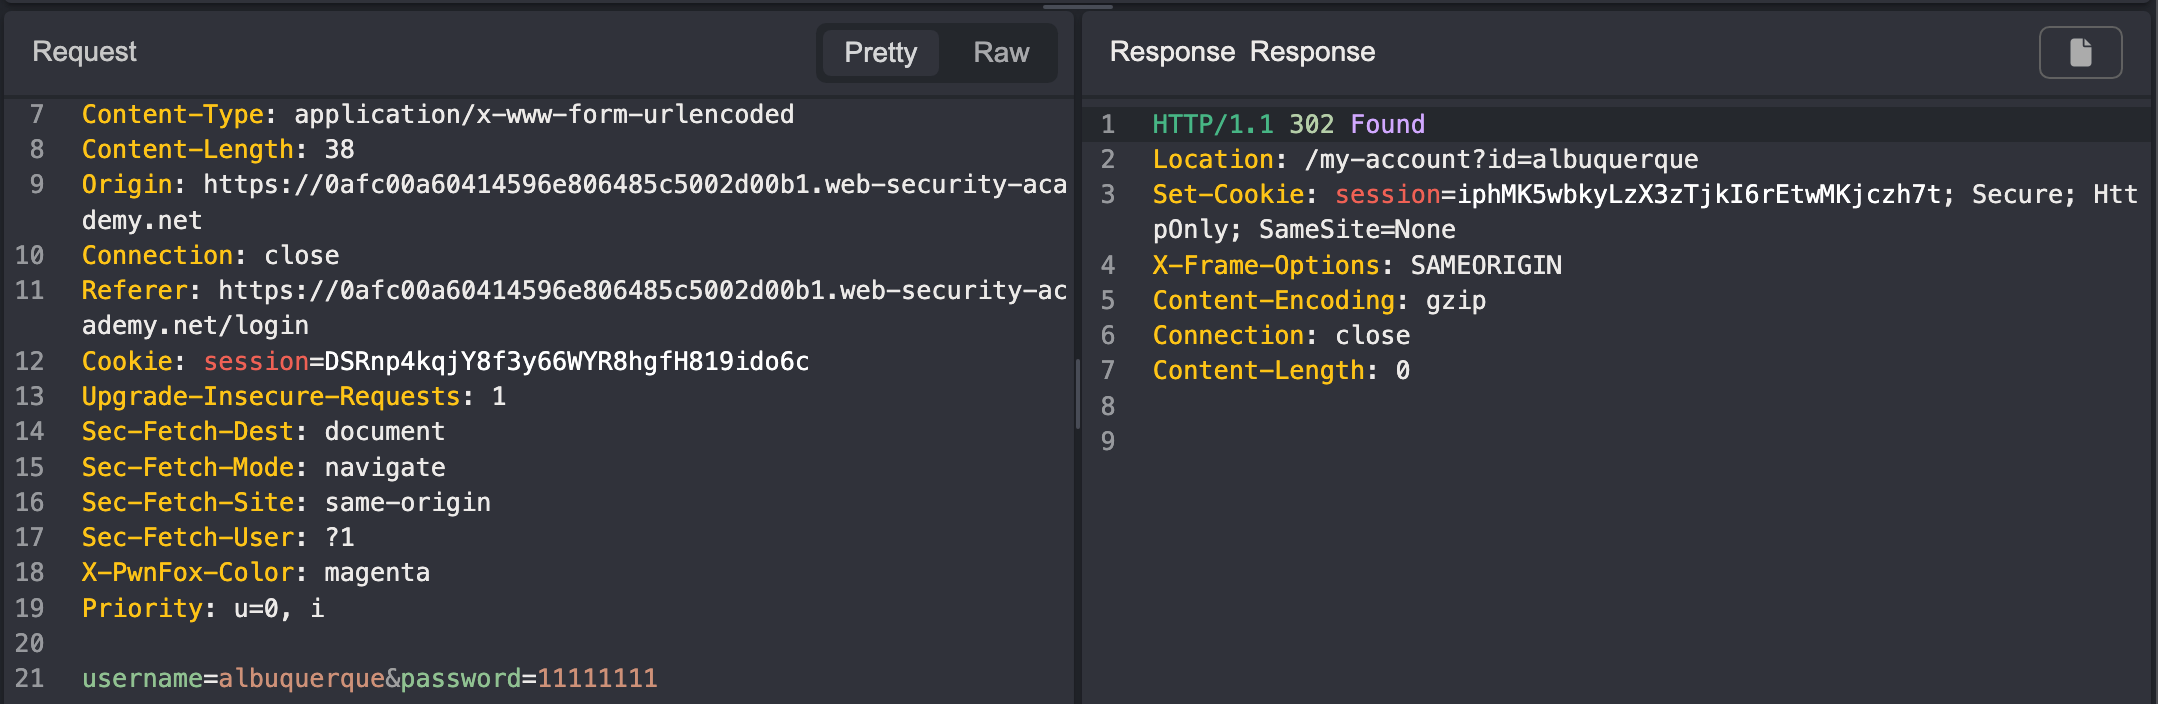
Task: Select the Pretty request view
Action: [880, 52]
